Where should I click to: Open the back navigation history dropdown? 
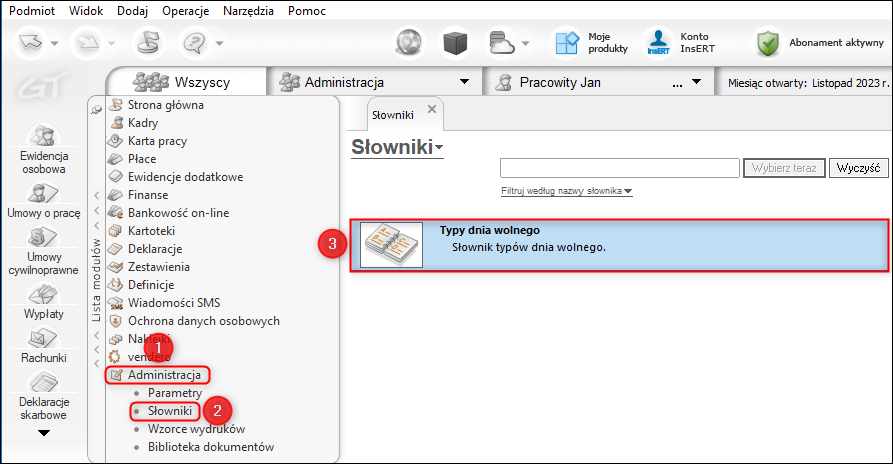[x=54, y=43]
